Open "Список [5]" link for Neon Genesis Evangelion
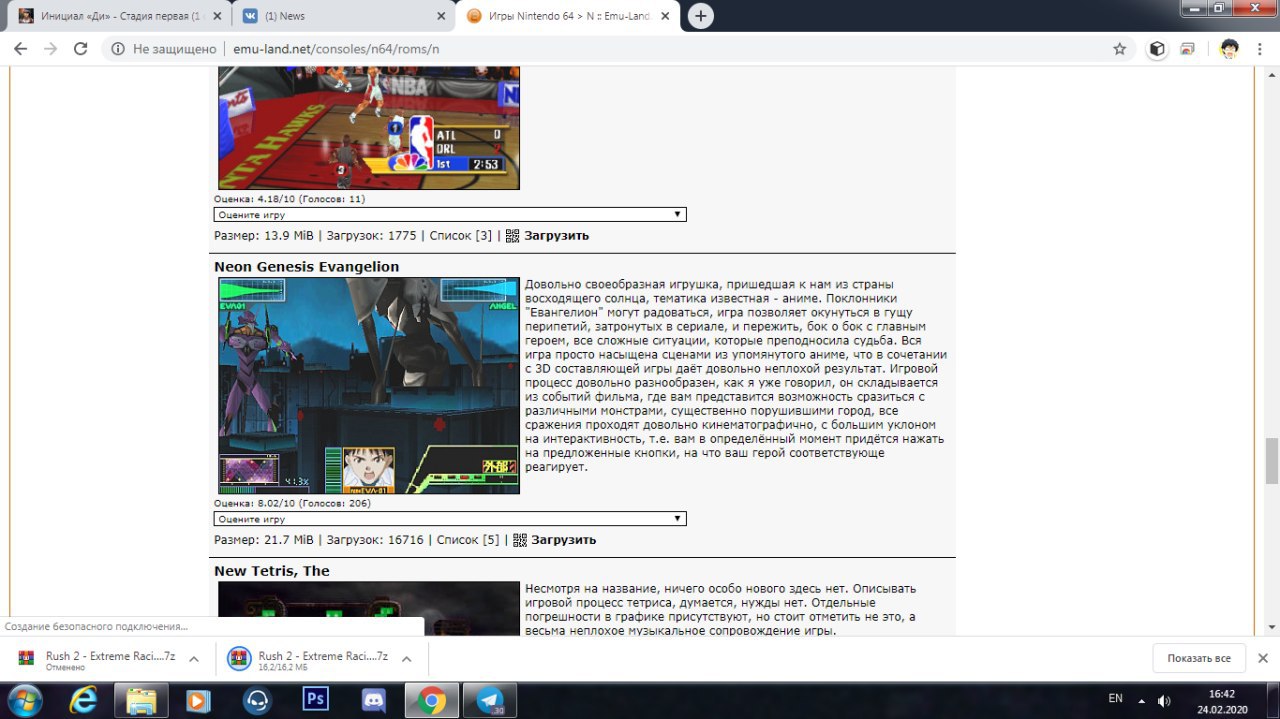 click(468, 540)
